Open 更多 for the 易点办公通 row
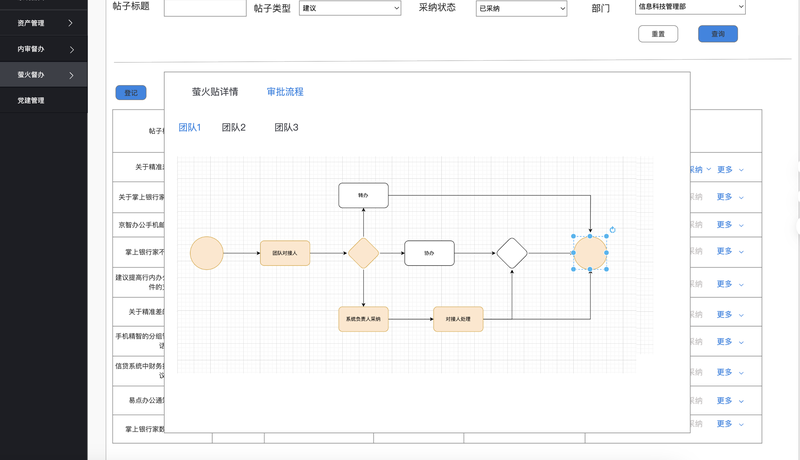Image resolution: width=800 pixels, height=460 pixels. [730, 401]
